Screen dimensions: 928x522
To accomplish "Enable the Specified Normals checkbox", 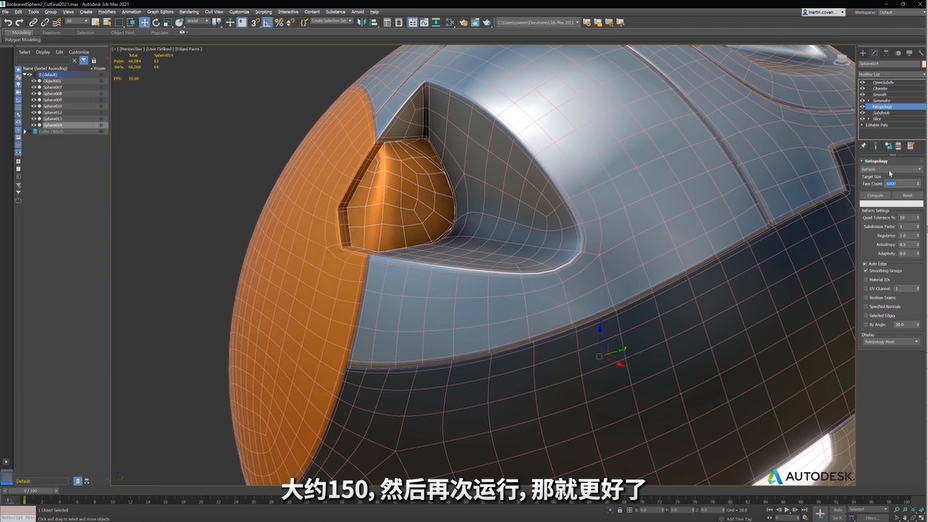I will click(x=865, y=307).
